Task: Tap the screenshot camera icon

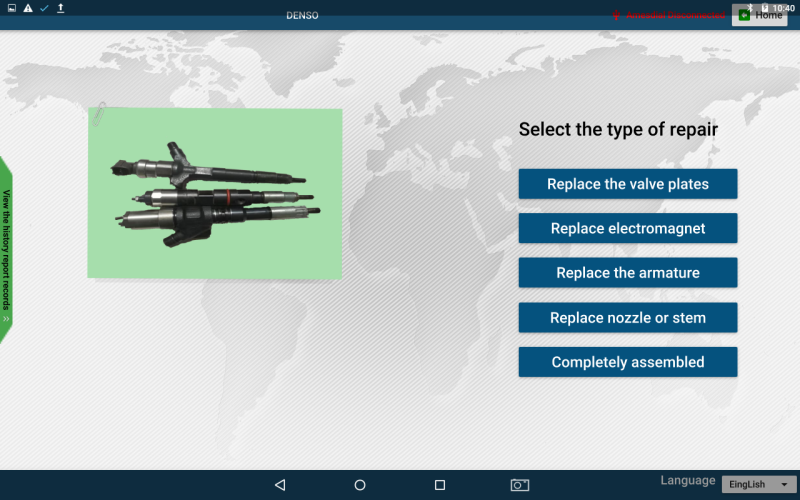Action: click(520, 485)
